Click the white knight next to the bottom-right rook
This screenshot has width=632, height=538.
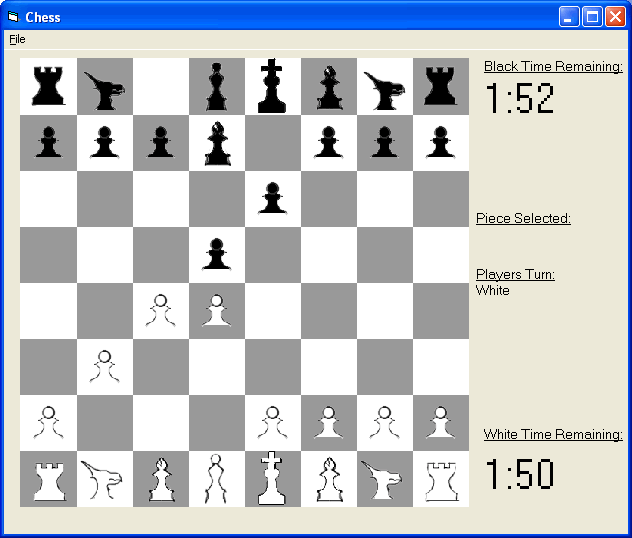pyautogui.click(x=385, y=478)
